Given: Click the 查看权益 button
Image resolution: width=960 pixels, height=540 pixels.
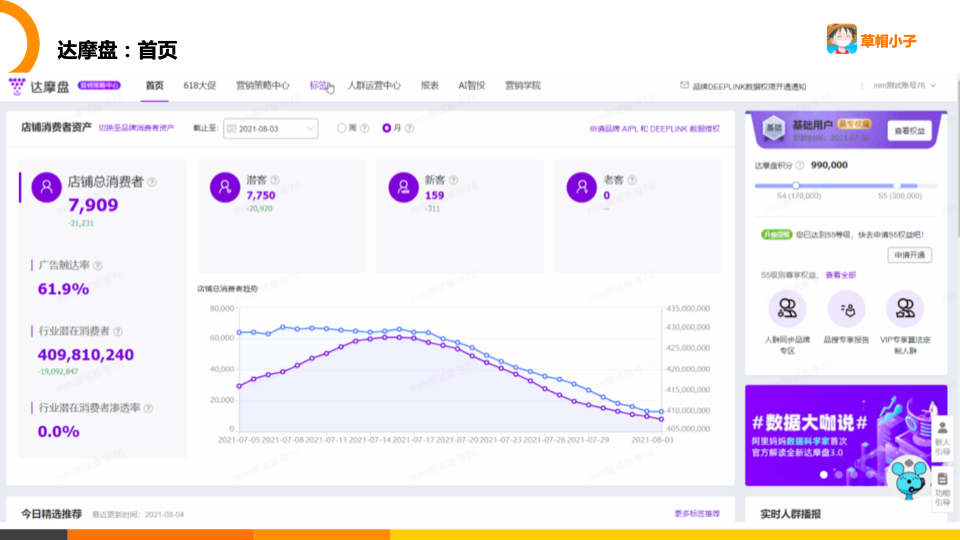Looking at the screenshot, I should [910, 130].
